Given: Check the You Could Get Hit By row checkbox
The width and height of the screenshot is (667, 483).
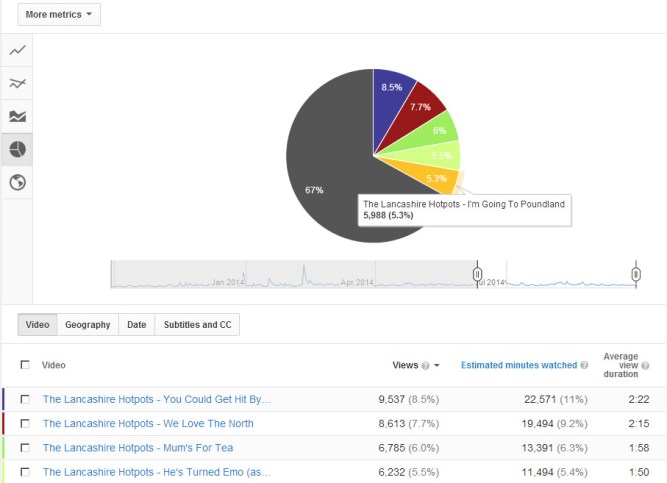Looking at the screenshot, I should pos(25,399).
